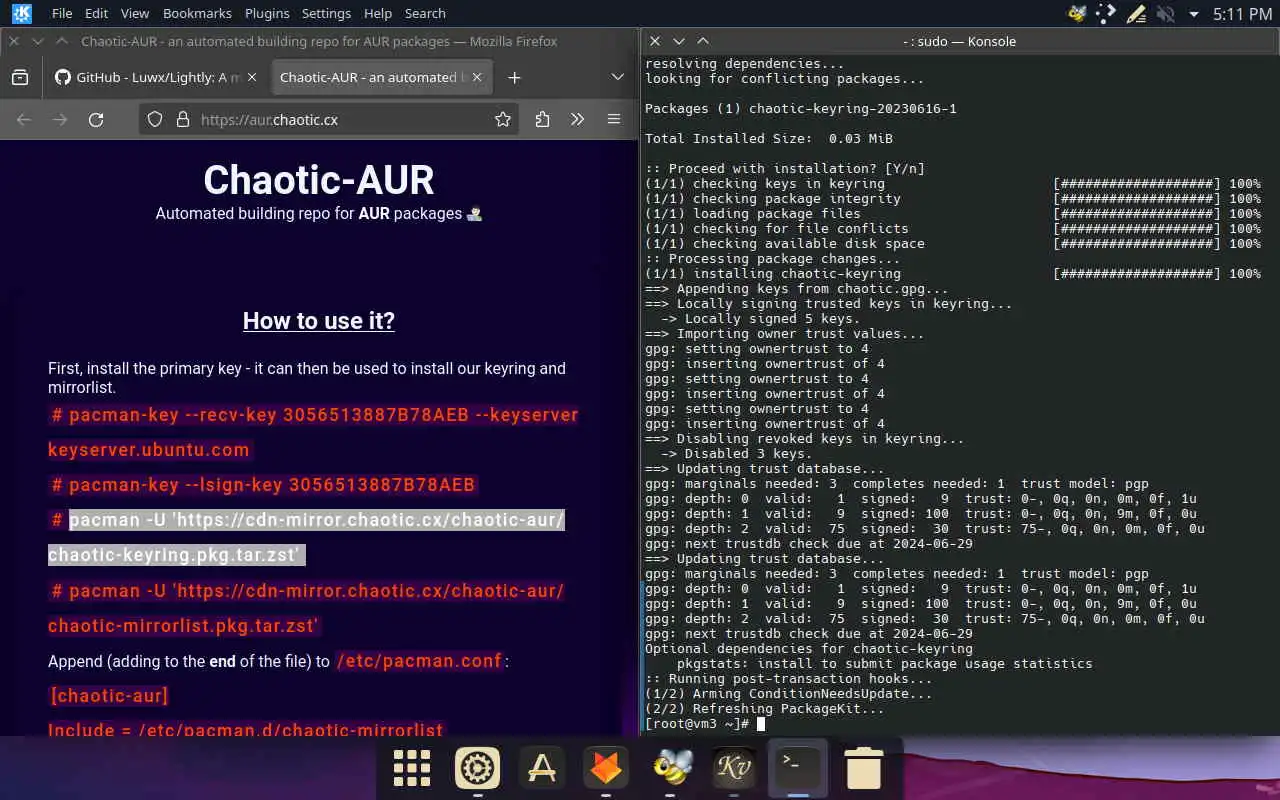Click the Search item in top bar
Screen dimensions: 1280x800
(x=425, y=13)
